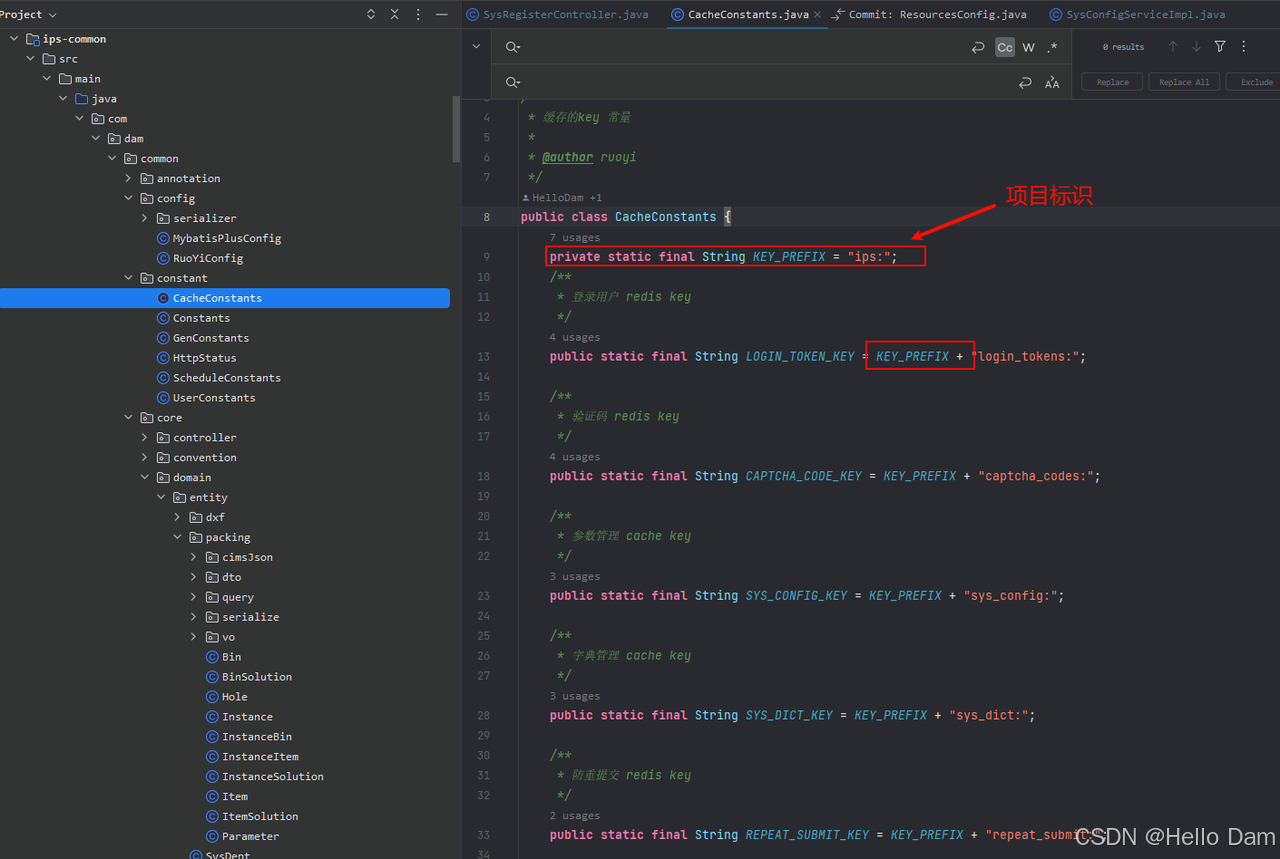The image size is (1280, 859).
Task: Collapse the ips-common module node
Action: [x=13, y=39]
